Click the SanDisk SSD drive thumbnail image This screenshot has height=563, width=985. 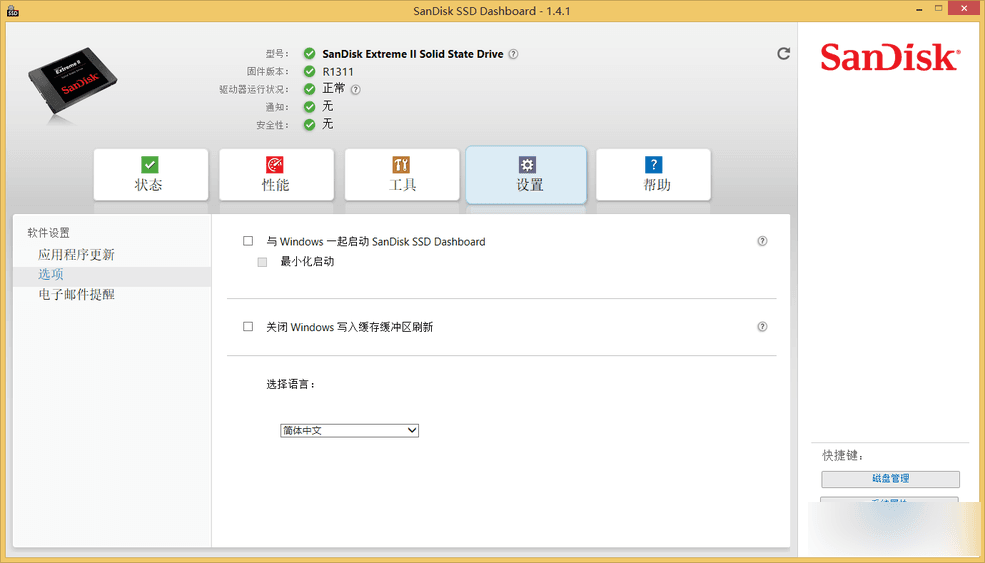tap(73, 80)
